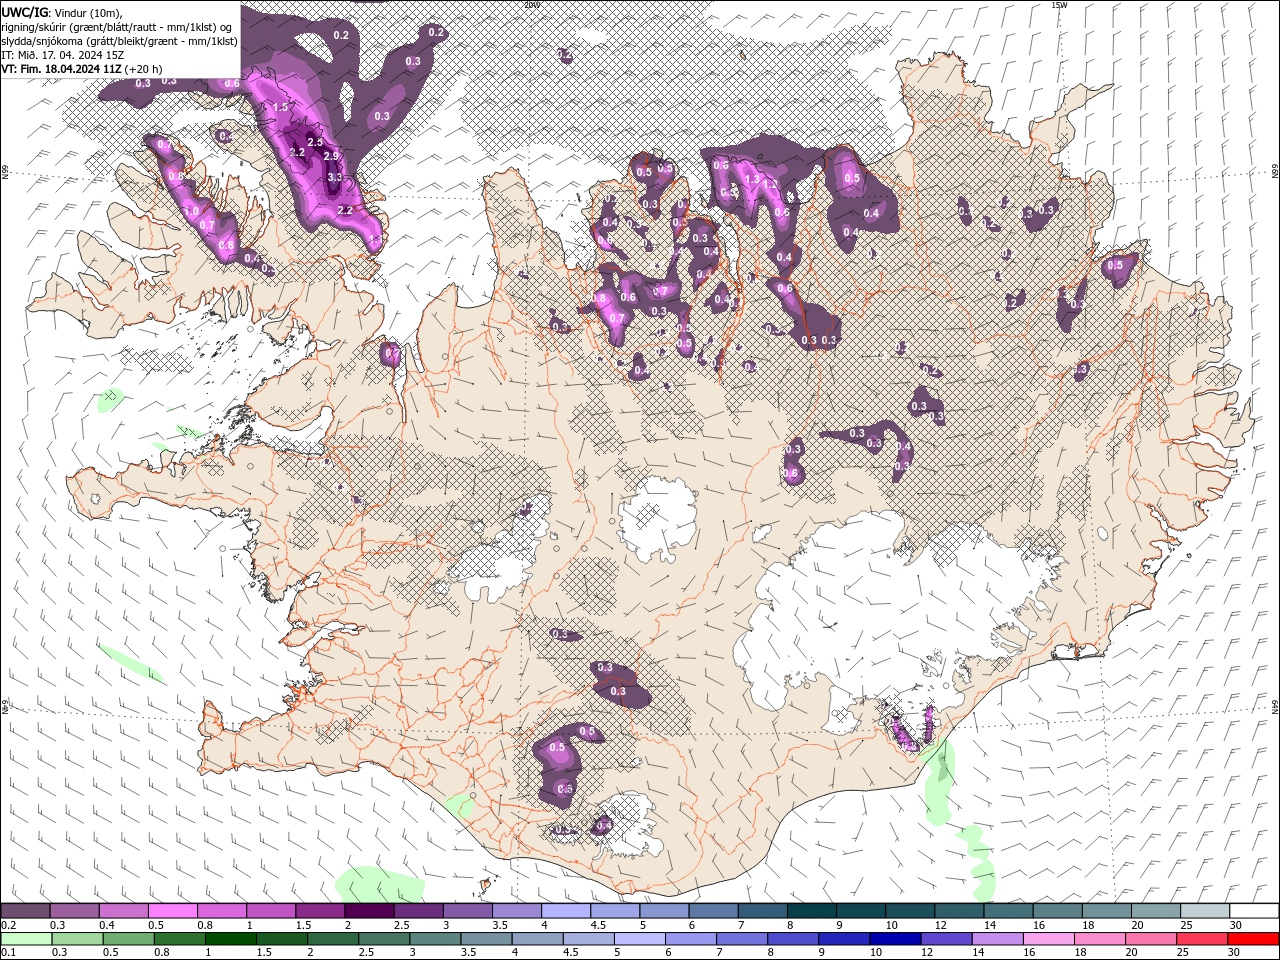Select bottom legend swatch between 20 and 25

pyautogui.click(x=1149, y=938)
